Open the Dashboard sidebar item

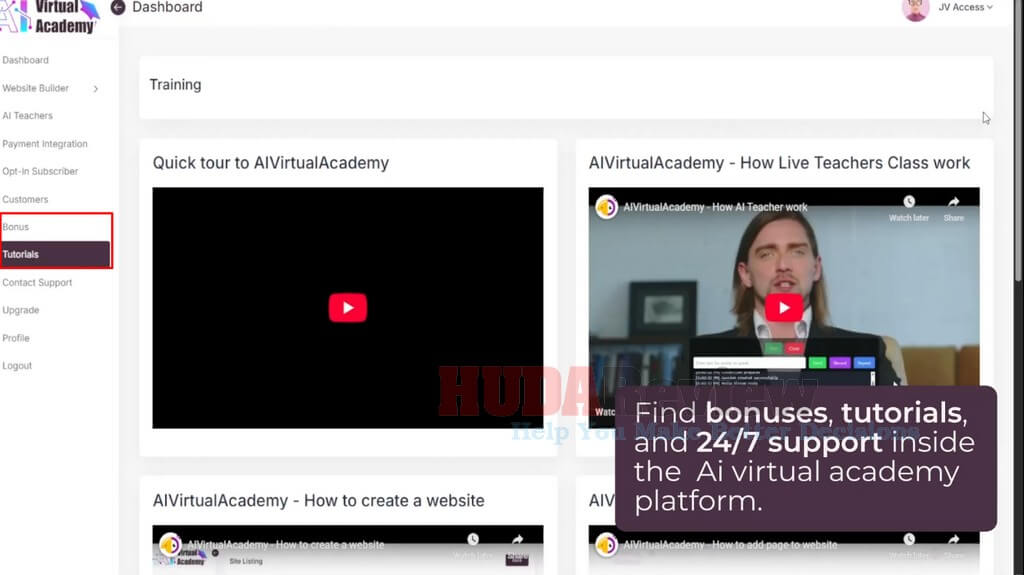pyautogui.click(x=25, y=60)
